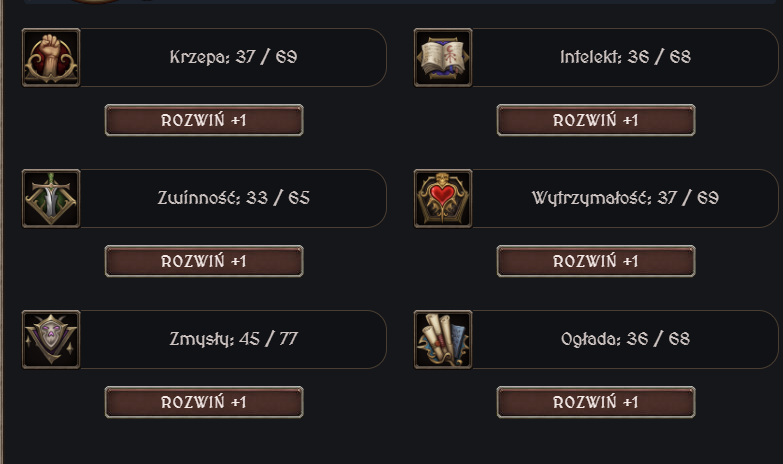Select the Wytrzymałość red heart icon

tap(443, 199)
